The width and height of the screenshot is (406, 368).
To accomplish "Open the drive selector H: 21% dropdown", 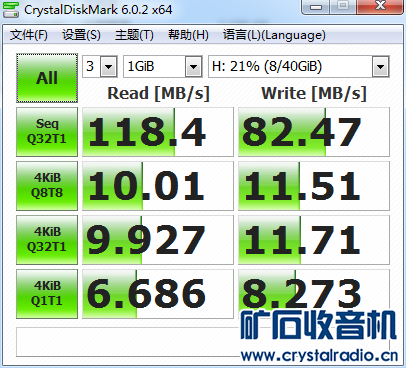I will click(299, 67).
